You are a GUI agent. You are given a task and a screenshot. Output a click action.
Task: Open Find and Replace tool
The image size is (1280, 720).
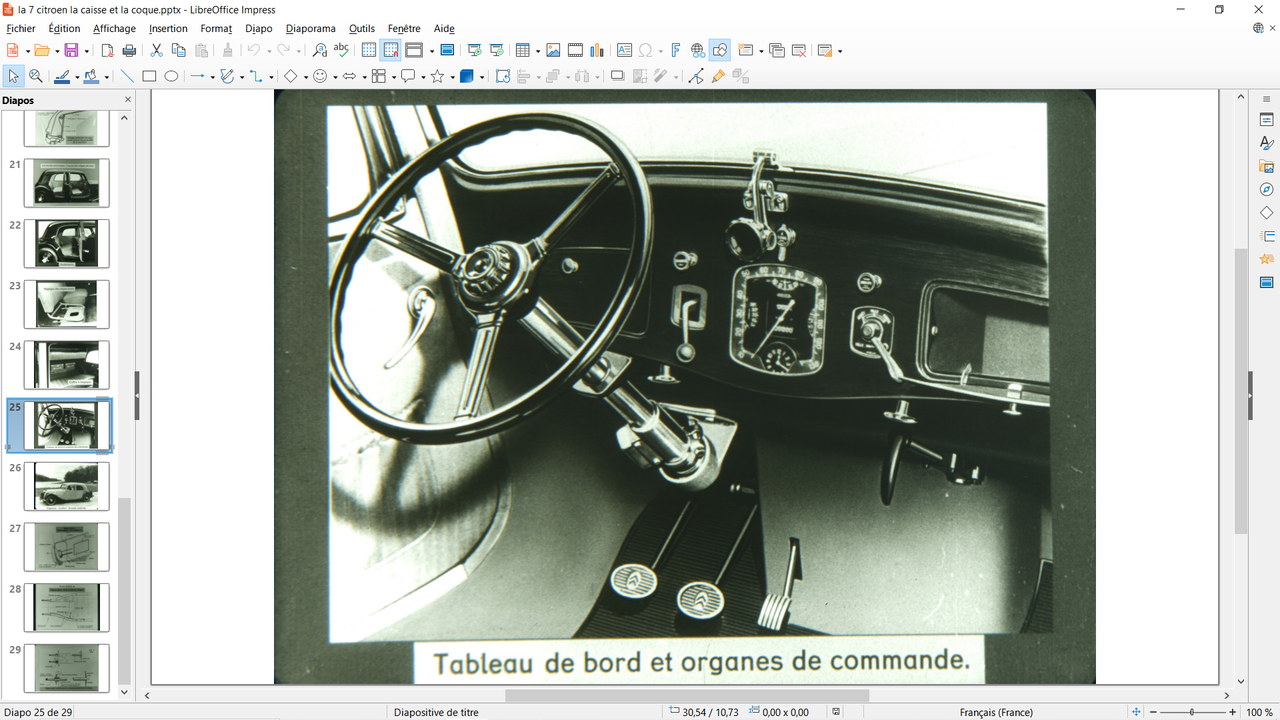click(320, 50)
